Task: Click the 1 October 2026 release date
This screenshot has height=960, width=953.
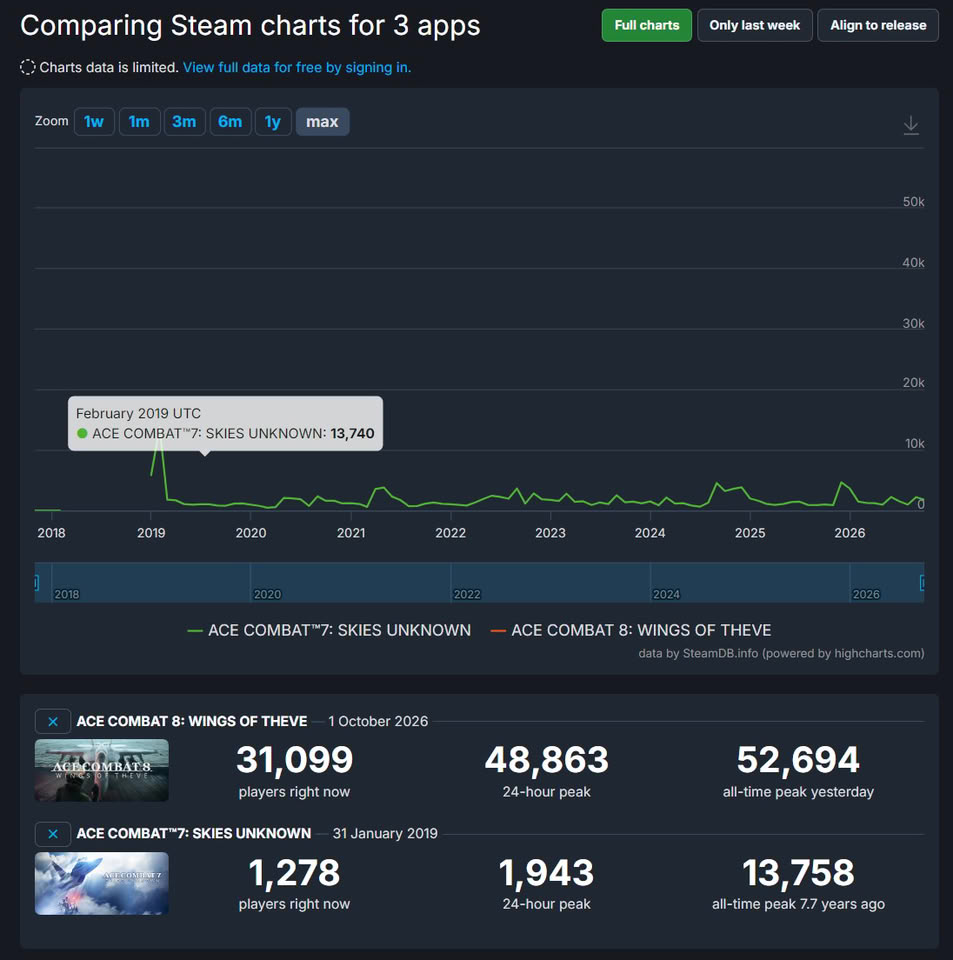Action: click(x=378, y=721)
